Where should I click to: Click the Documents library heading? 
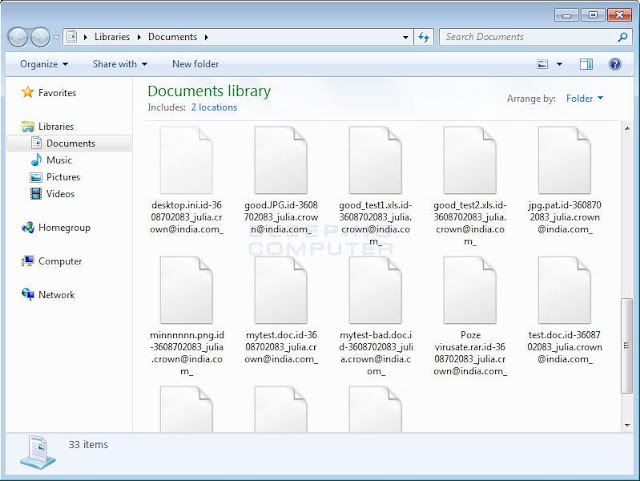click(x=209, y=91)
